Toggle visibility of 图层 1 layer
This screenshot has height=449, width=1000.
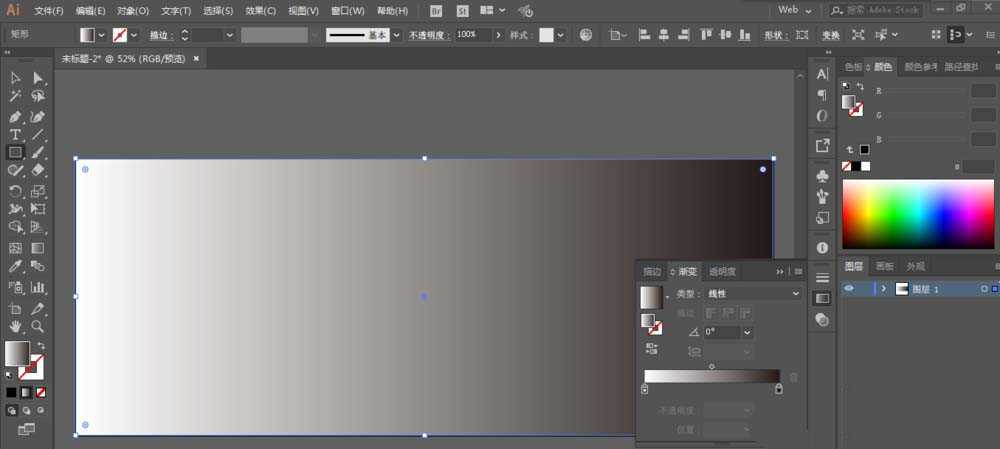tap(850, 289)
